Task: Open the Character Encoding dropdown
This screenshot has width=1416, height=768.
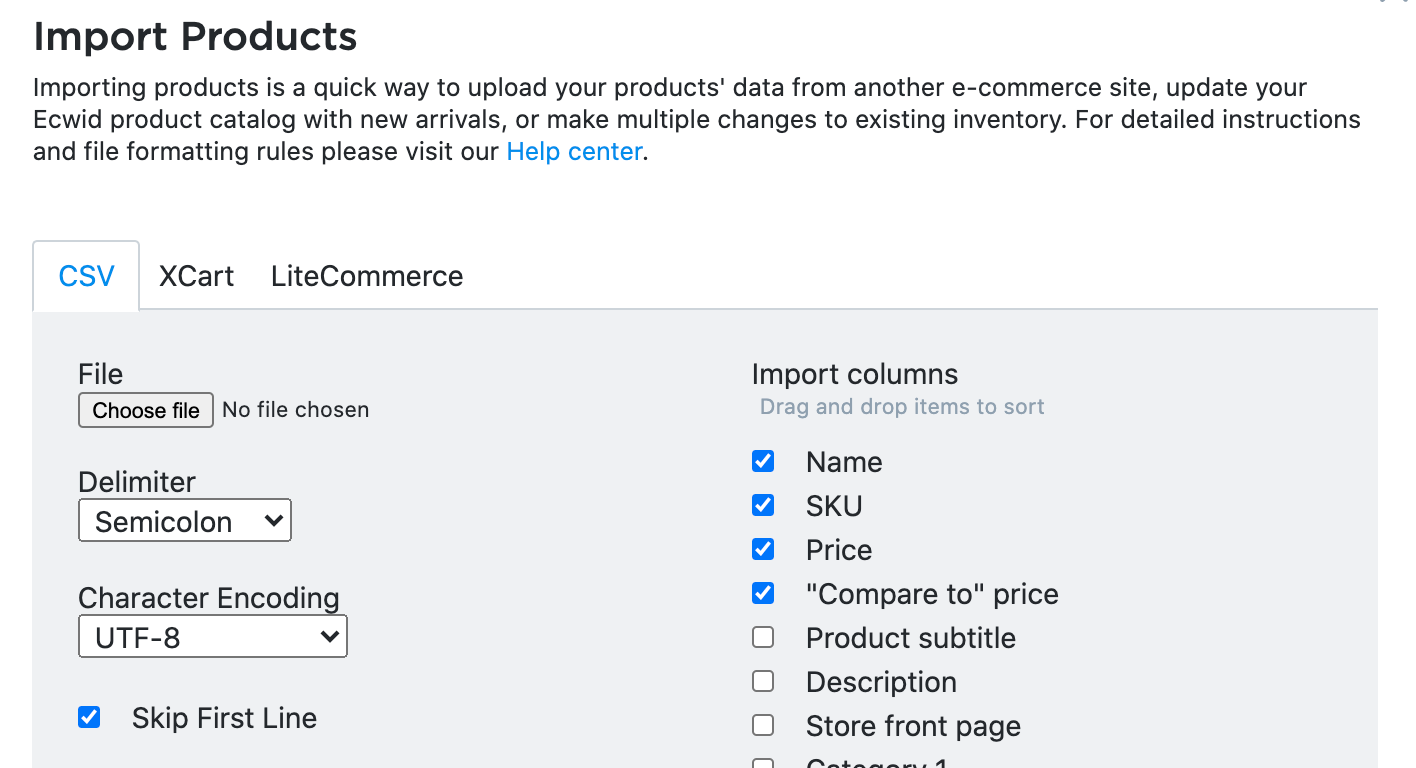Action: 212,636
